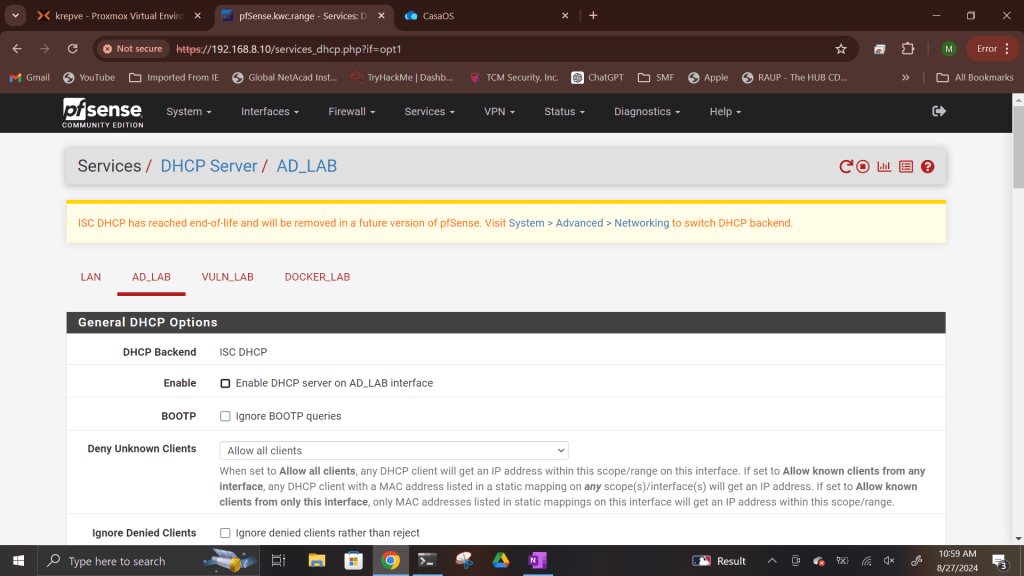The width and height of the screenshot is (1024, 576).
Task: Open Chrome from the Windows taskbar
Action: 391,561
